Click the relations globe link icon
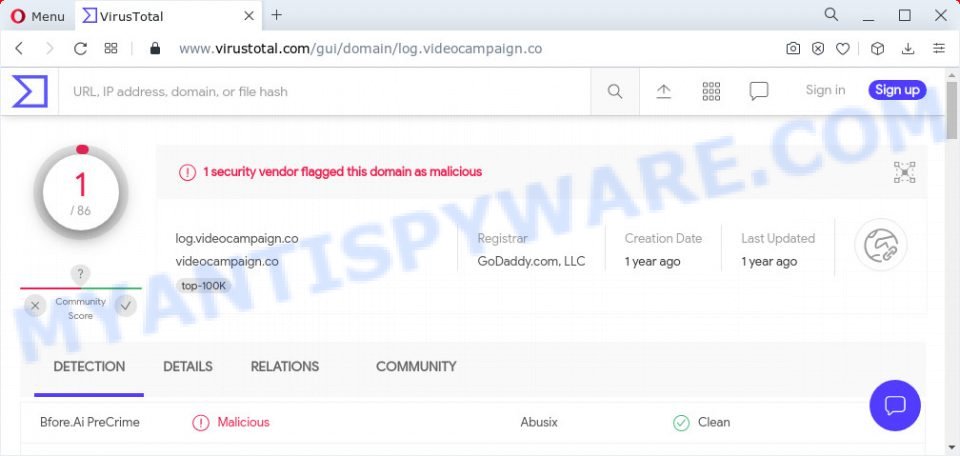The height and width of the screenshot is (456, 960). tap(880, 245)
